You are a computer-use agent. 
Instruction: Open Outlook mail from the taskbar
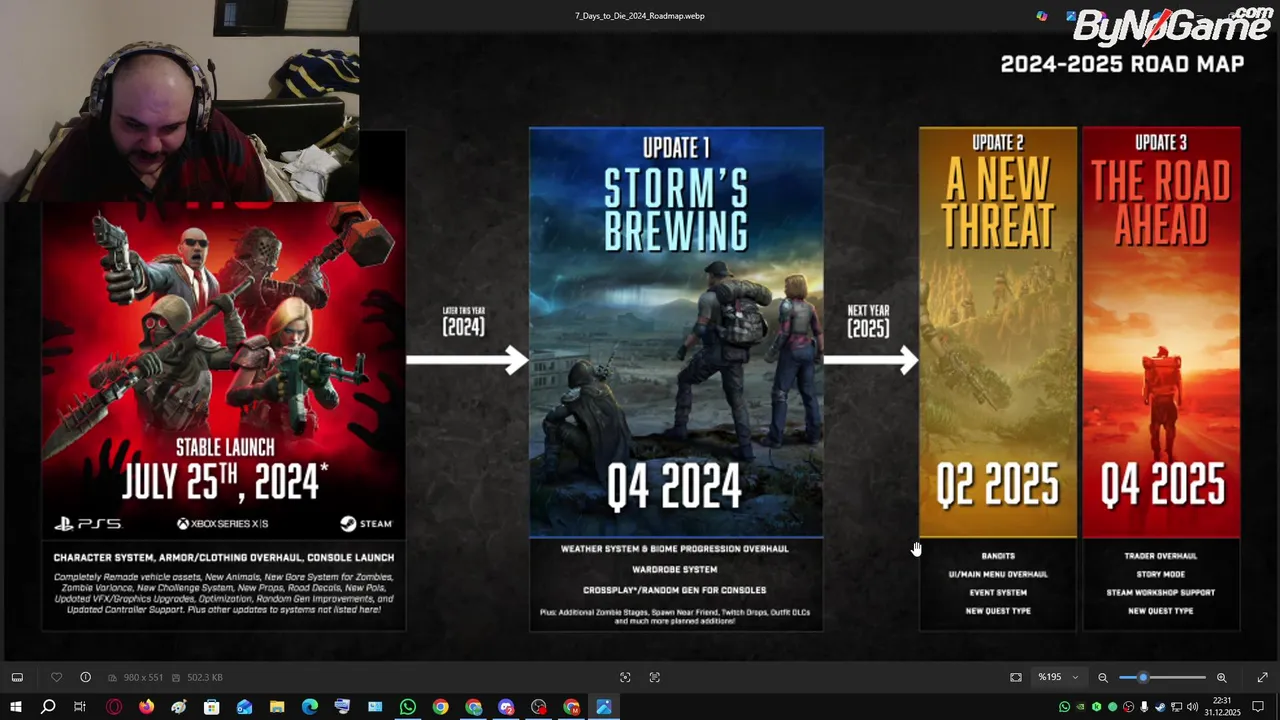tap(245, 707)
